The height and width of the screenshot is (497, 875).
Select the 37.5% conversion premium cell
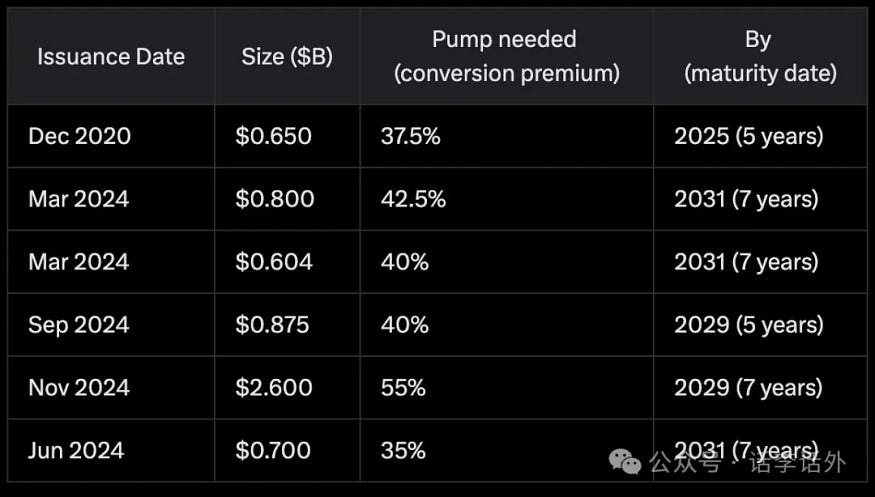pyautogui.click(x=507, y=136)
